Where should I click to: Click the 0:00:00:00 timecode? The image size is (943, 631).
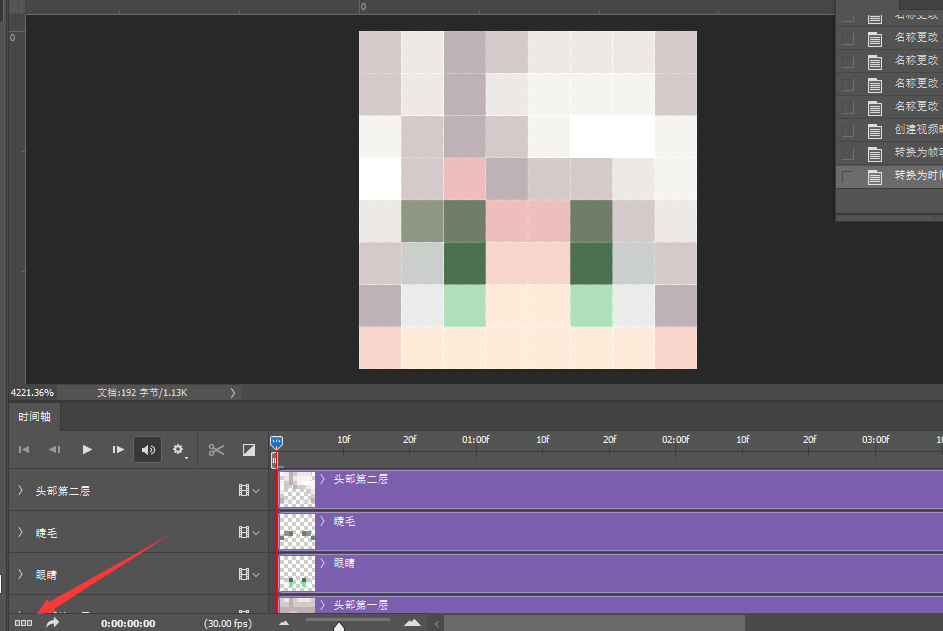(x=128, y=623)
